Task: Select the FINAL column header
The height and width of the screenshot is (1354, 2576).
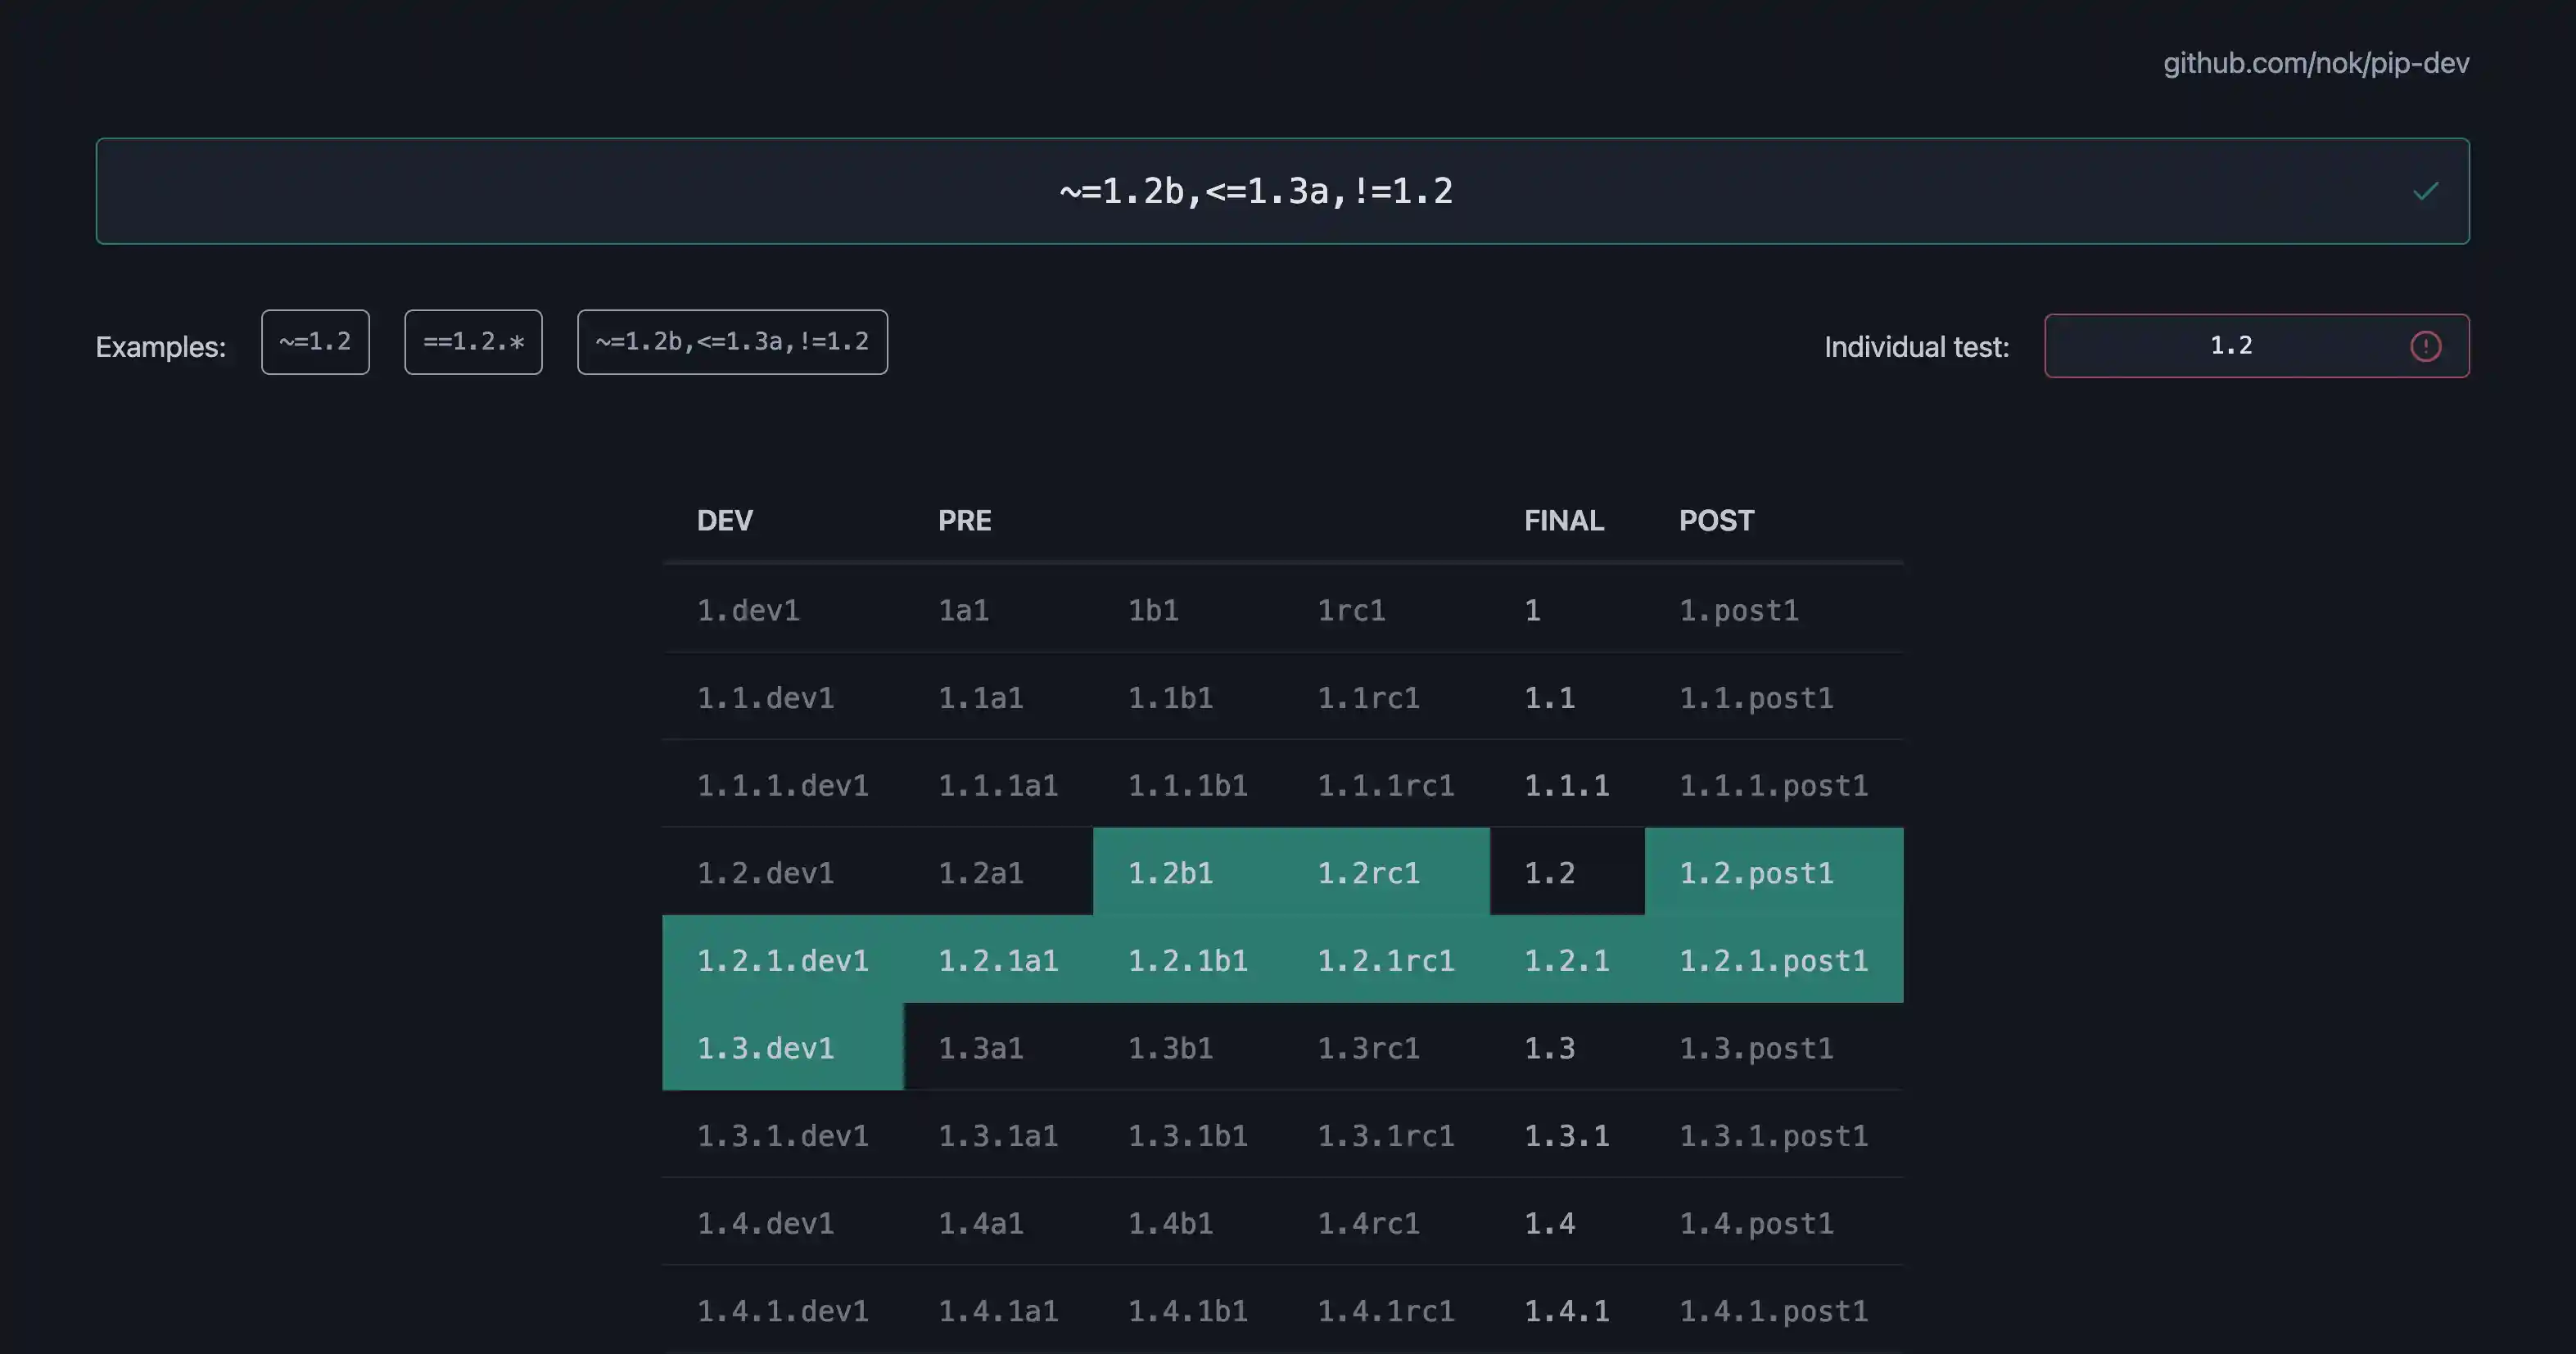Action: click(1564, 520)
